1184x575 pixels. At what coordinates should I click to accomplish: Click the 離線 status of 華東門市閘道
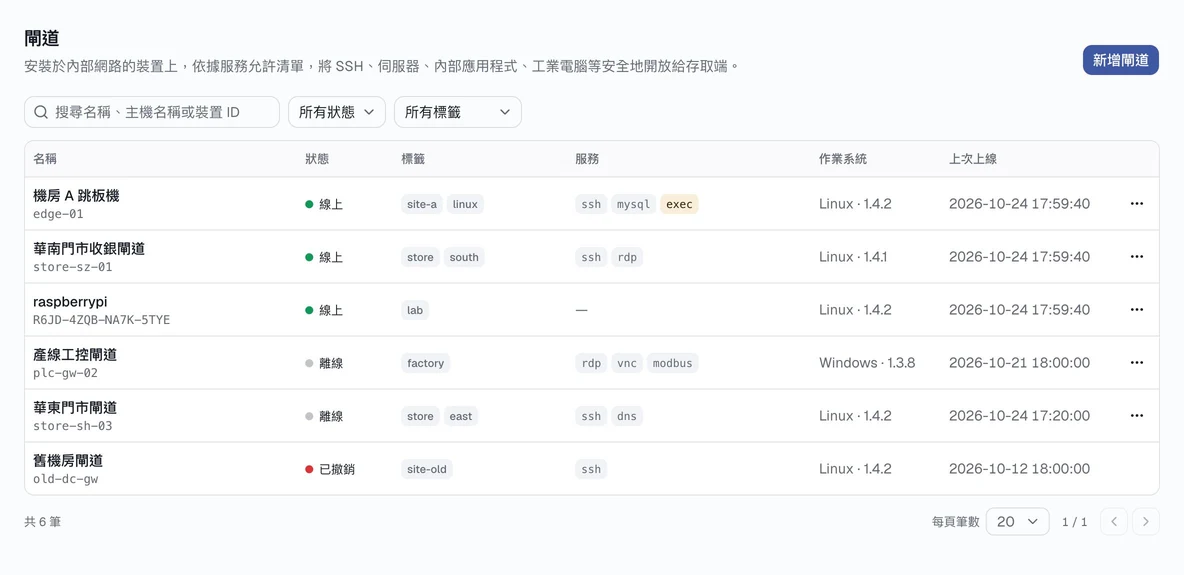324,416
